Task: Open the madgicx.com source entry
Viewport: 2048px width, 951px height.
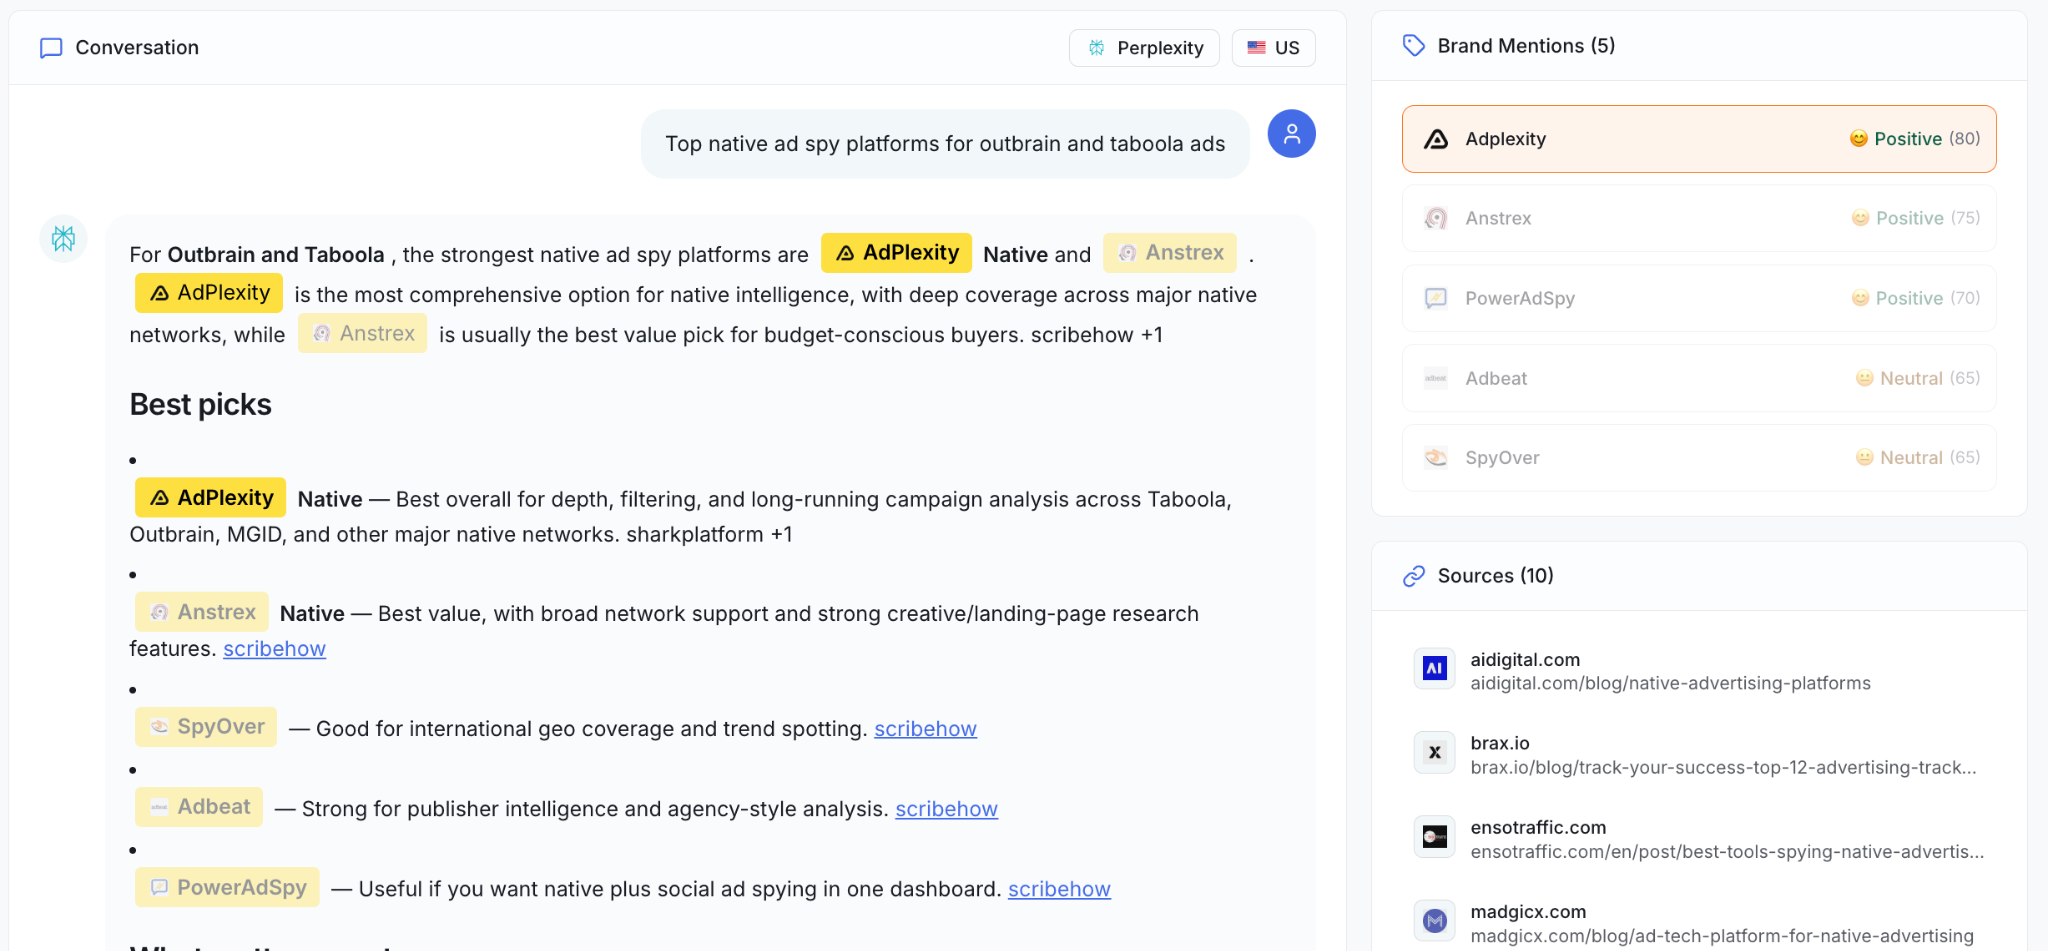Action: [1699, 923]
